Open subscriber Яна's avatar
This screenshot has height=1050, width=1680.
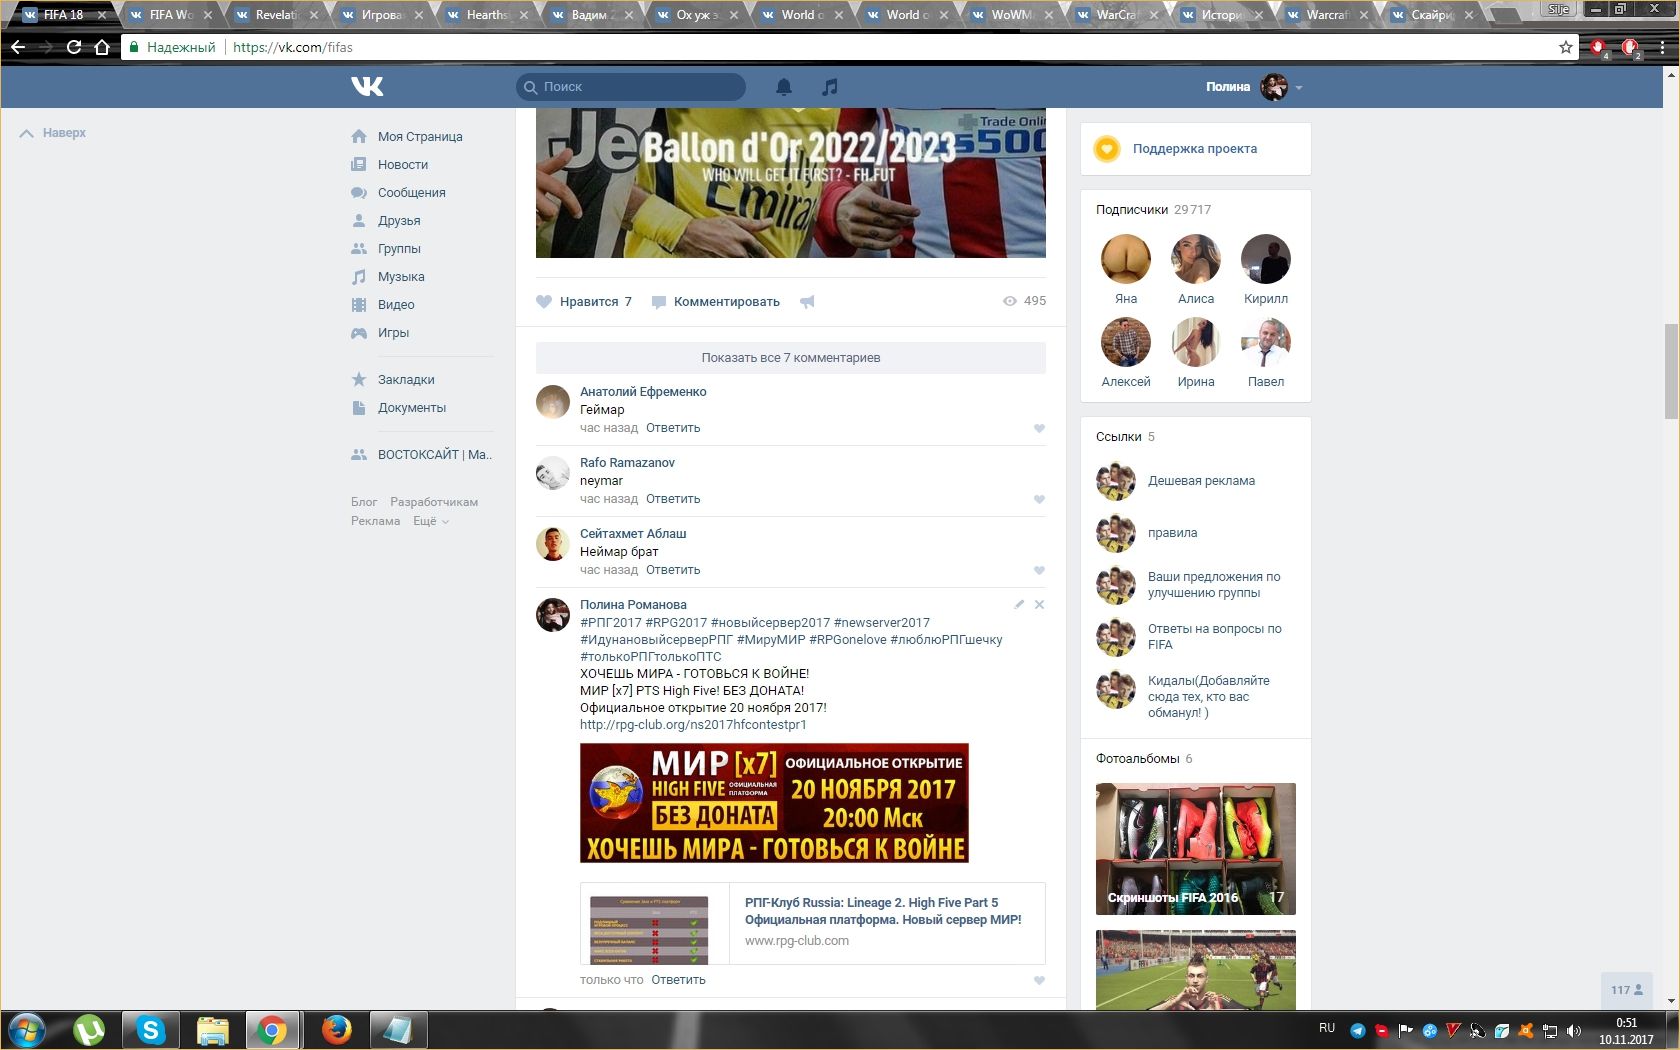click(x=1126, y=259)
